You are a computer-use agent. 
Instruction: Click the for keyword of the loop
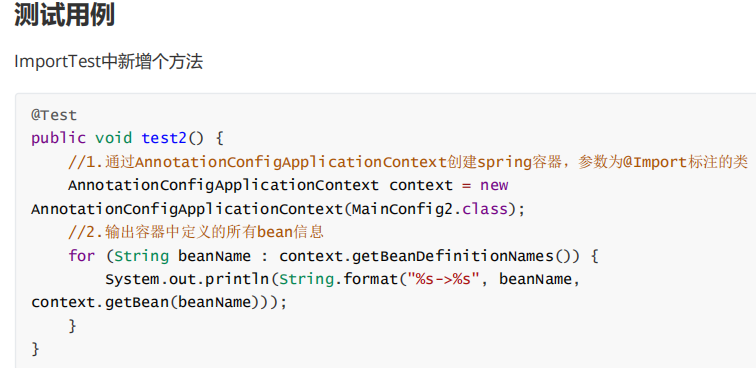click(81, 256)
